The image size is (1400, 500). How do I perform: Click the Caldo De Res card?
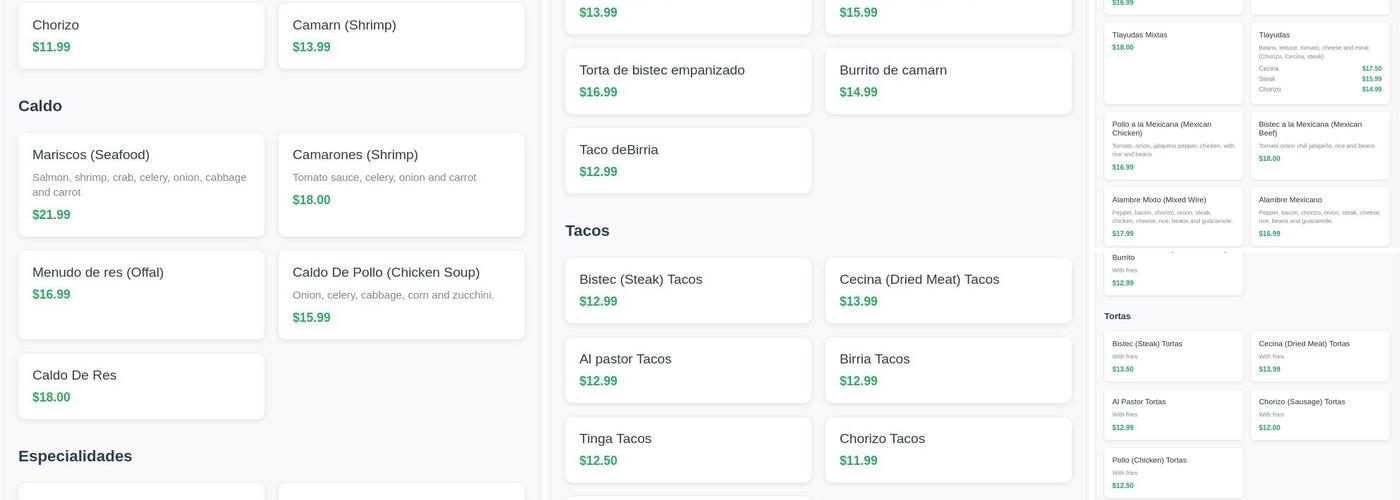click(141, 386)
